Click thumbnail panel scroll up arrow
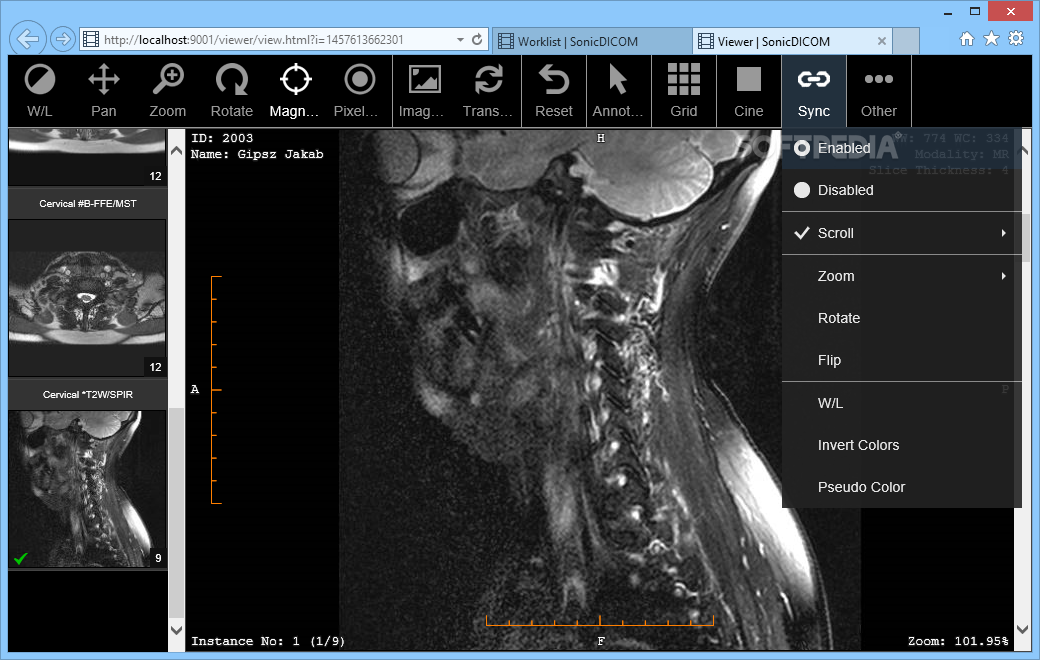1040x660 pixels. (176, 151)
